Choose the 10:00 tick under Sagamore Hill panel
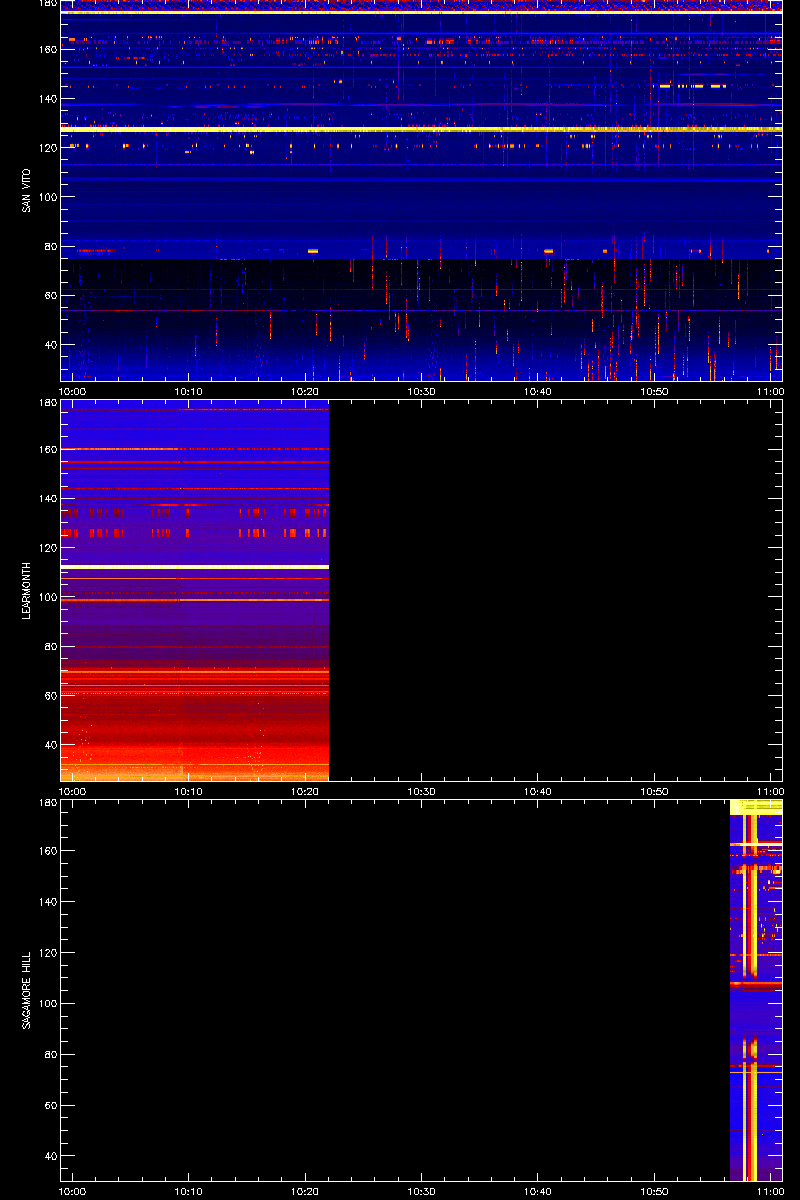 (x=72, y=1191)
